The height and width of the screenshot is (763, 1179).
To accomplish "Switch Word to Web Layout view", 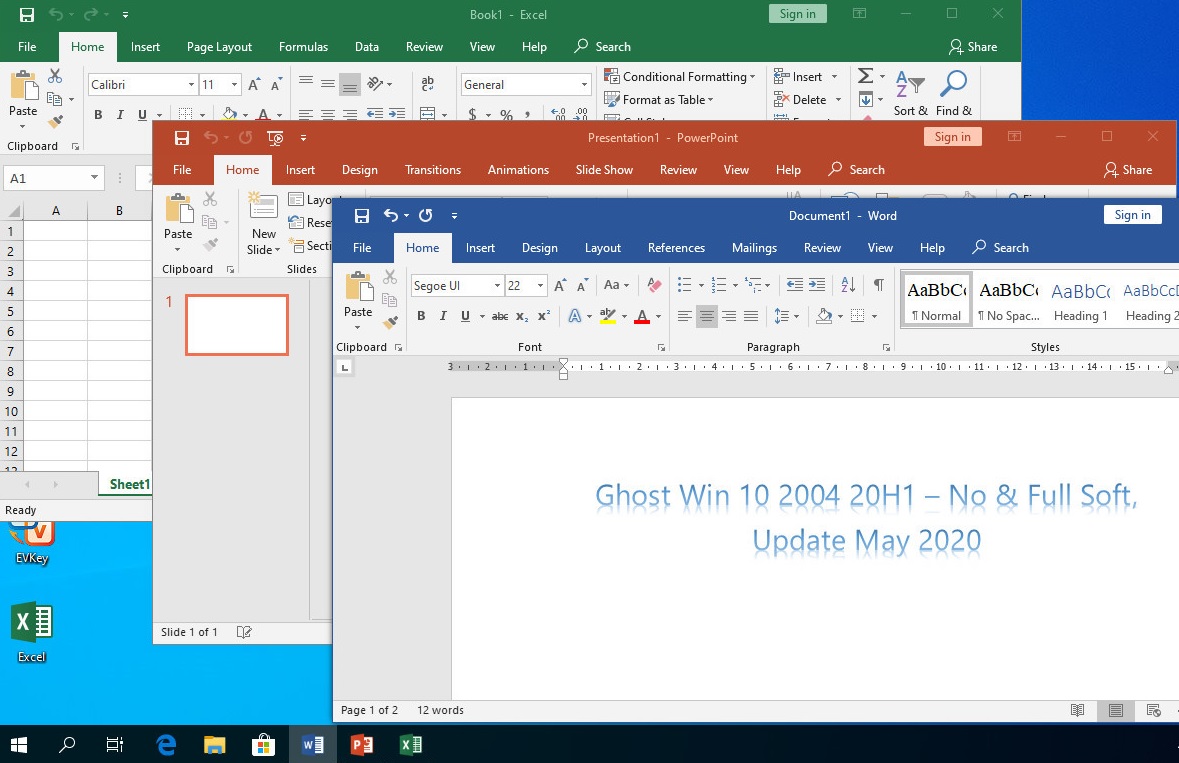I will (x=1153, y=710).
